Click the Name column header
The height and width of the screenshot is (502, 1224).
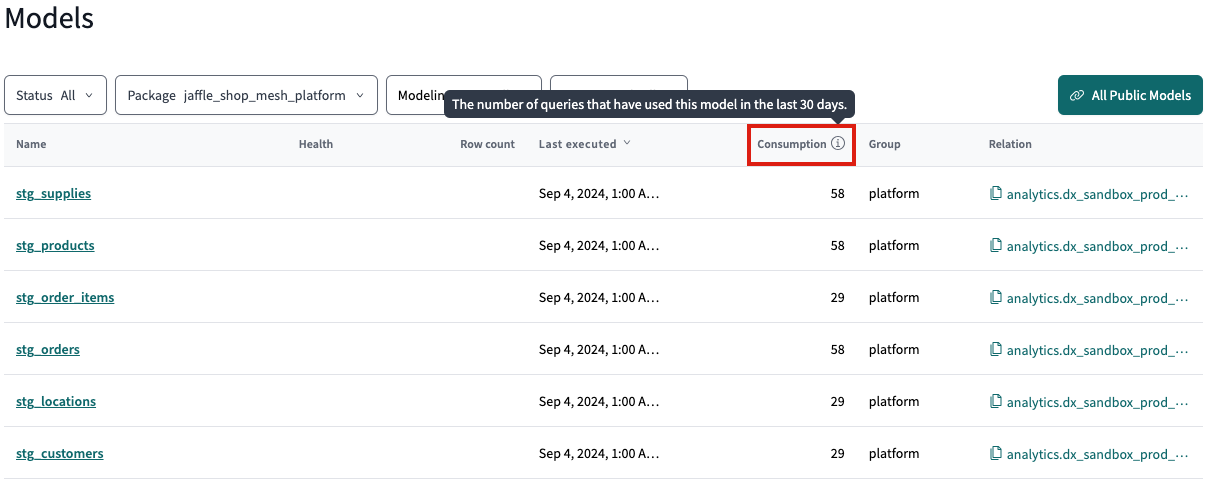tap(31, 144)
